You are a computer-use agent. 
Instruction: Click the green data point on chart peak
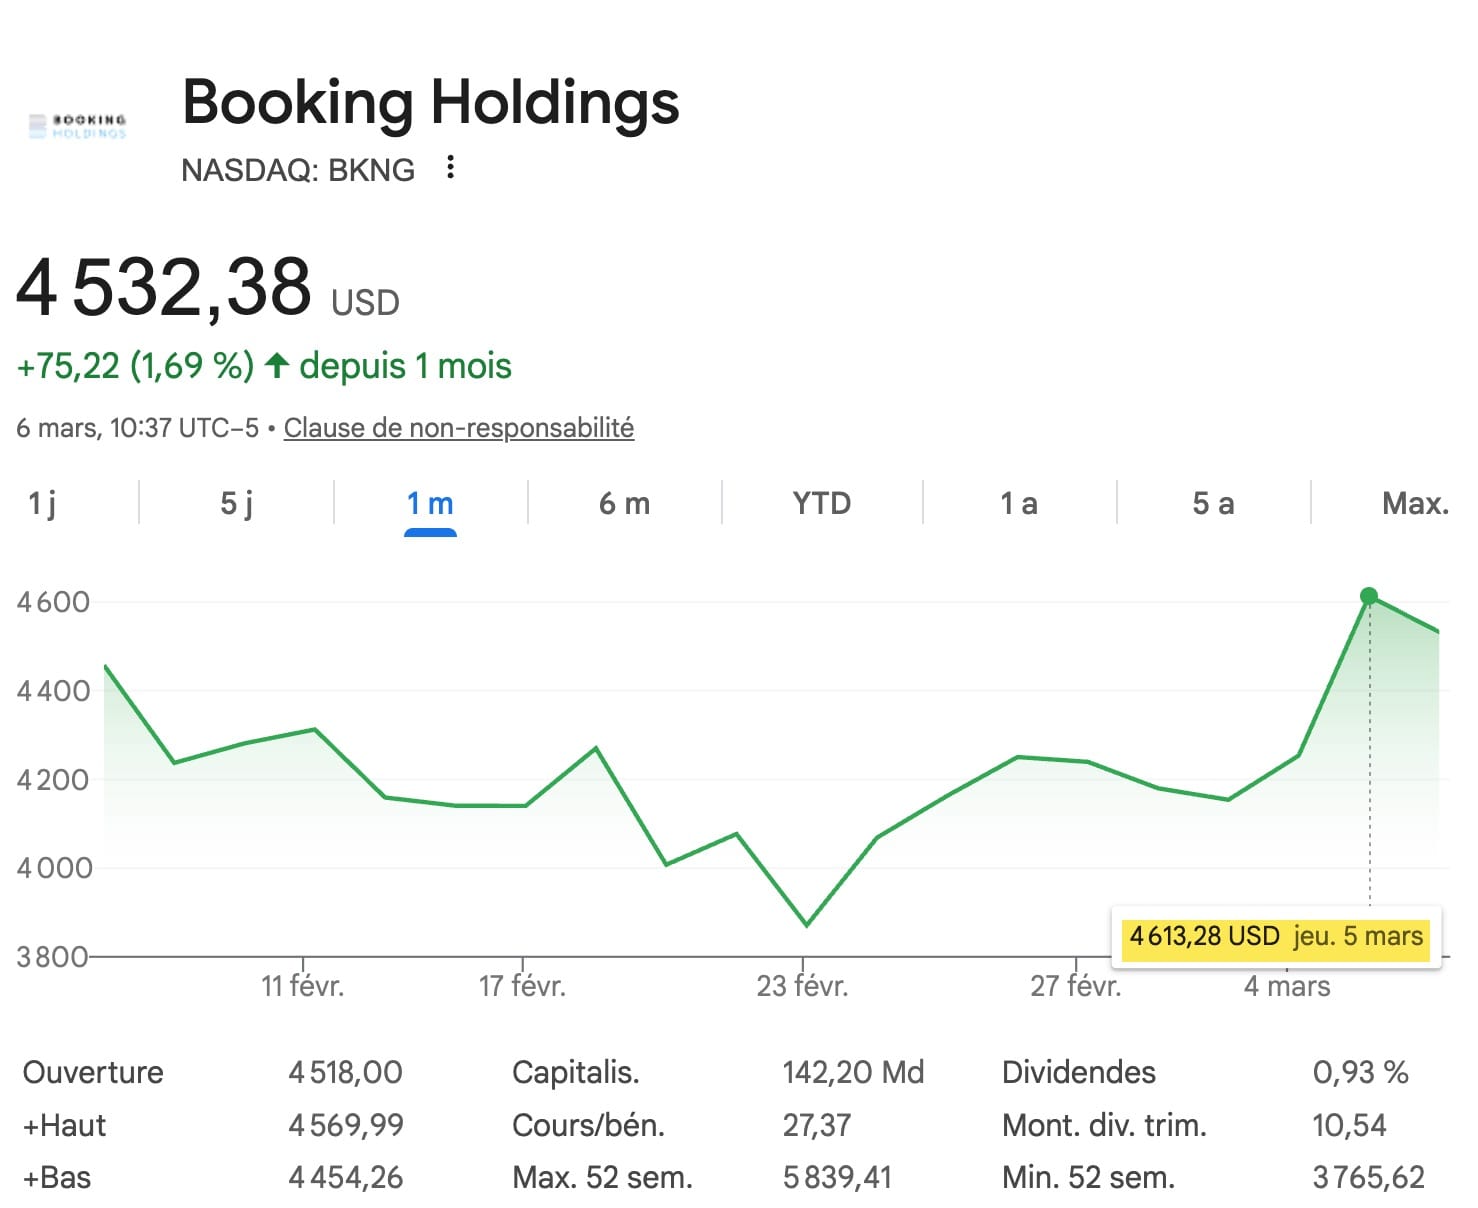click(1369, 597)
